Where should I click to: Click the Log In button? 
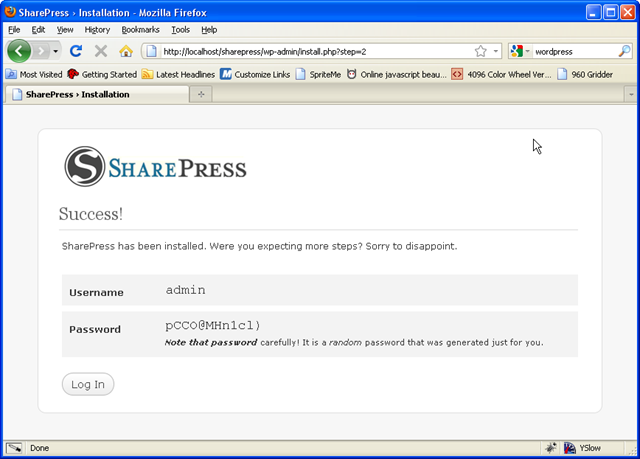coord(88,384)
